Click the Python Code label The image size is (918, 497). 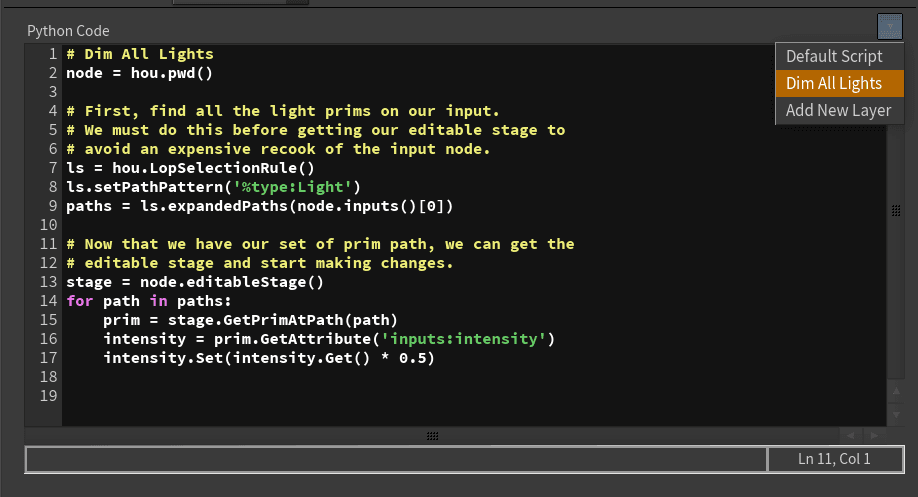pyautogui.click(x=69, y=31)
